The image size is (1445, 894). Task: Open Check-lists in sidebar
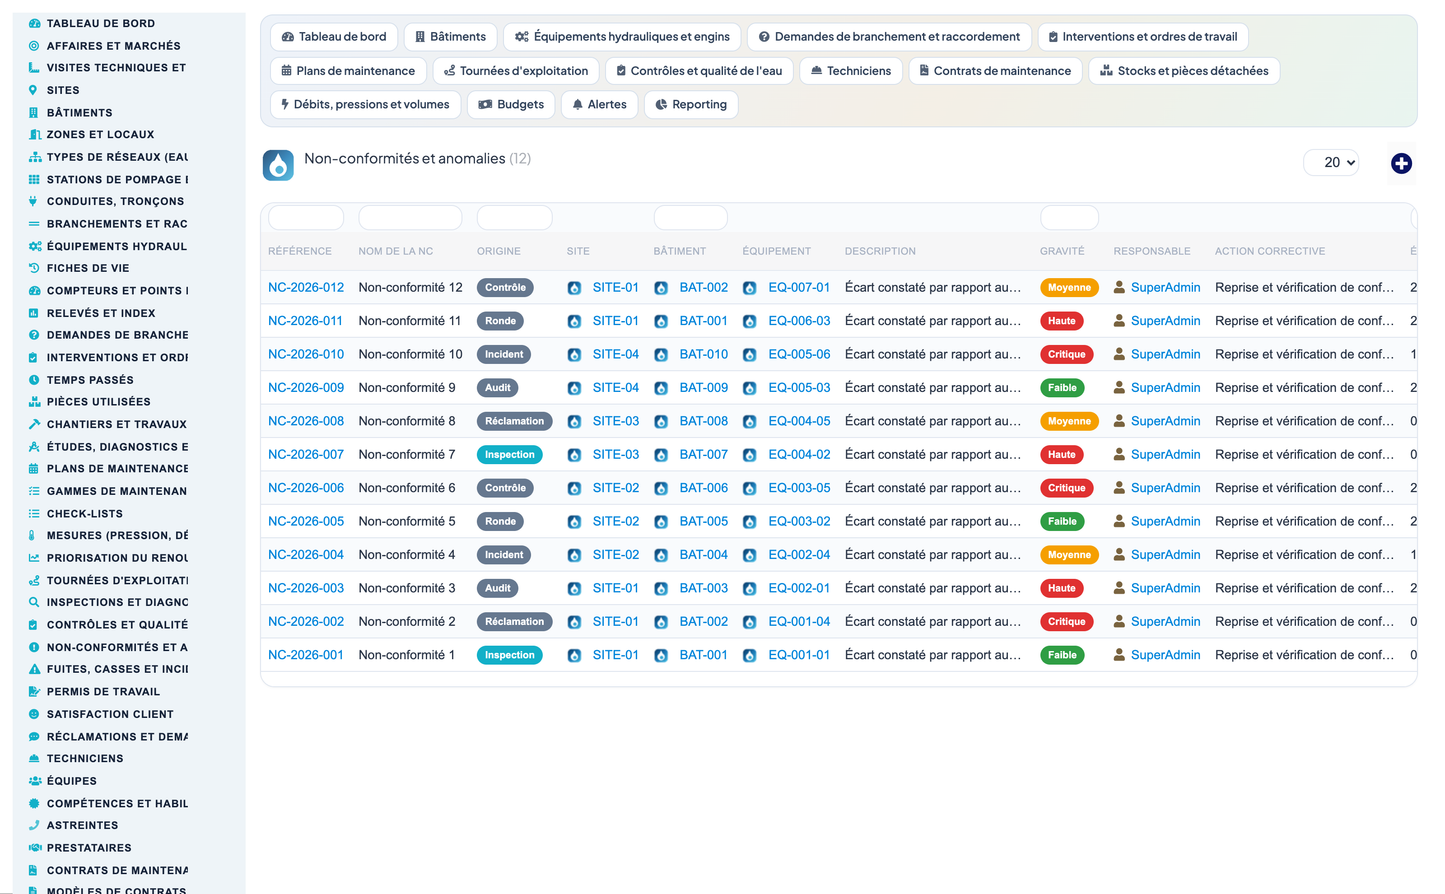click(x=85, y=514)
